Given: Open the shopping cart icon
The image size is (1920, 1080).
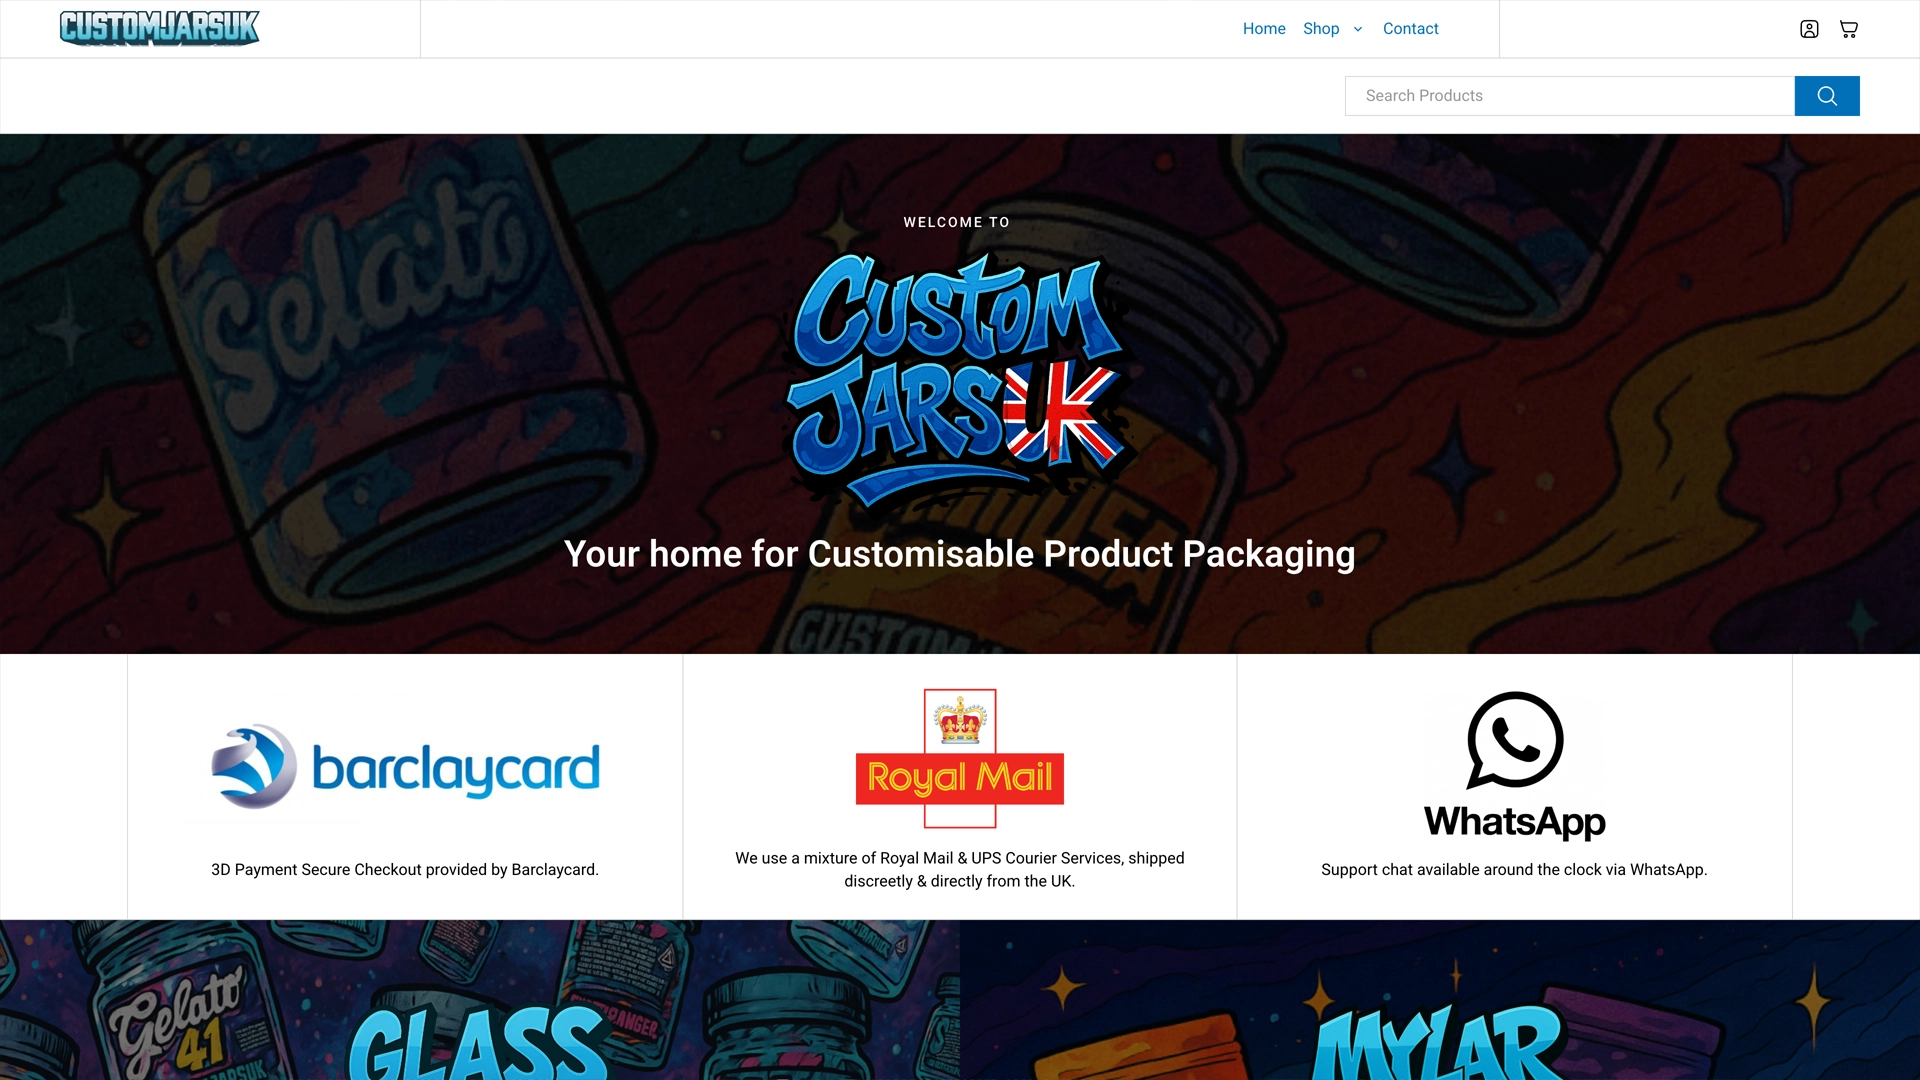Looking at the screenshot, I should click(1849, 29).
